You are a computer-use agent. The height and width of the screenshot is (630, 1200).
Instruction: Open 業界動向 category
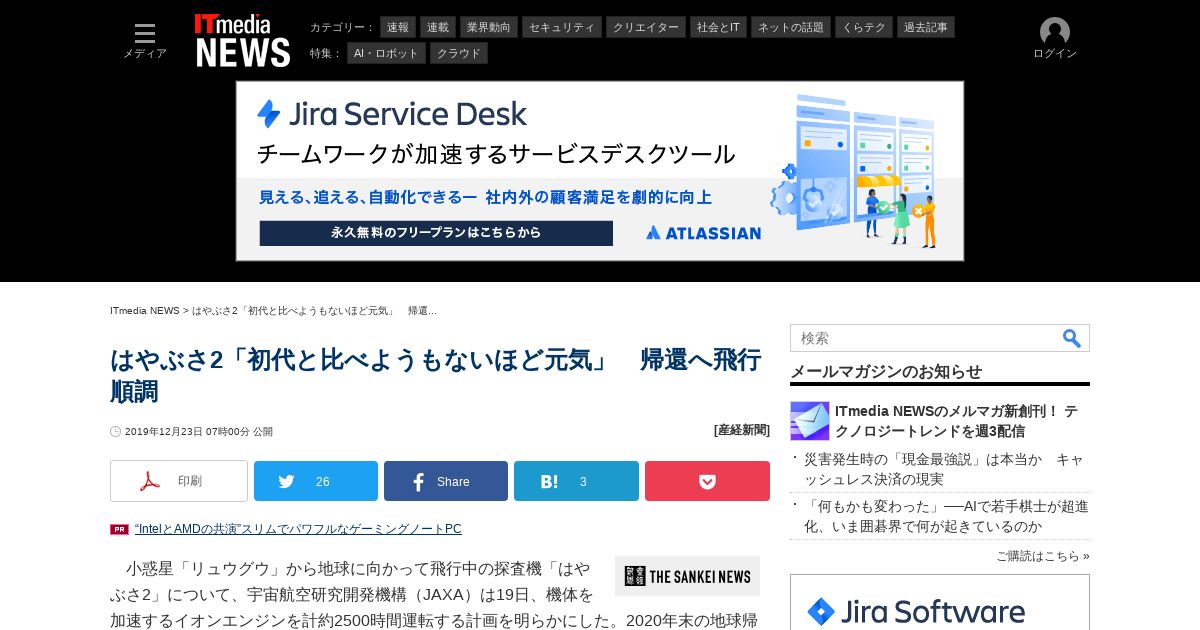coord(488,27)
